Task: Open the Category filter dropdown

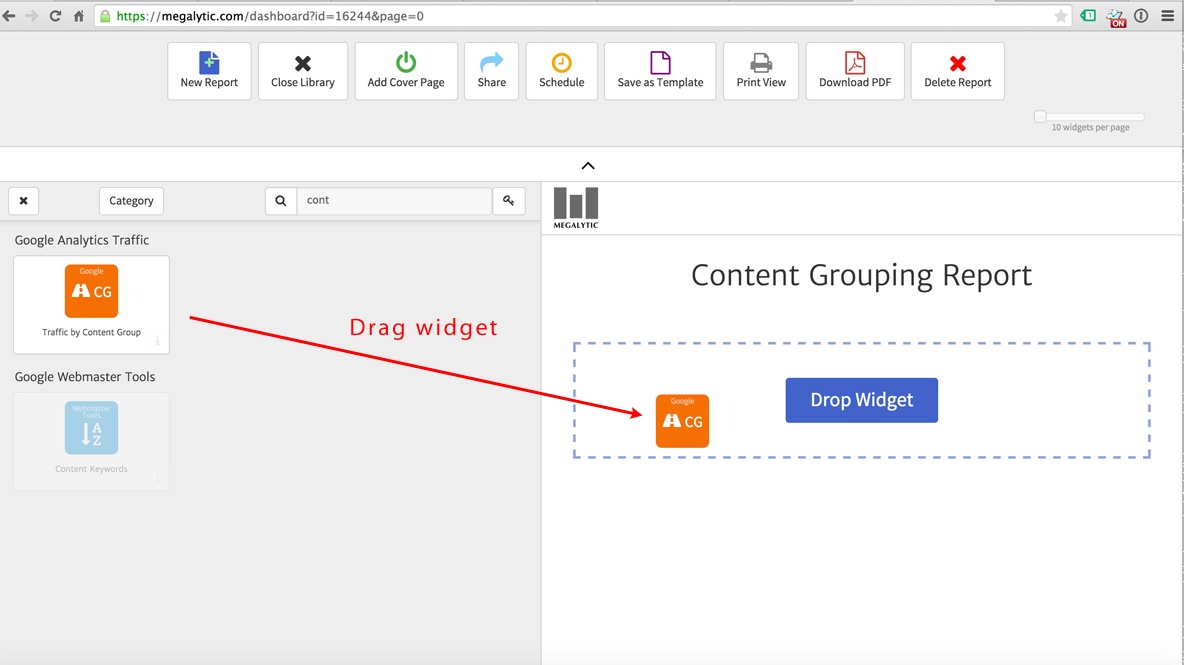Action: point(131,201)
